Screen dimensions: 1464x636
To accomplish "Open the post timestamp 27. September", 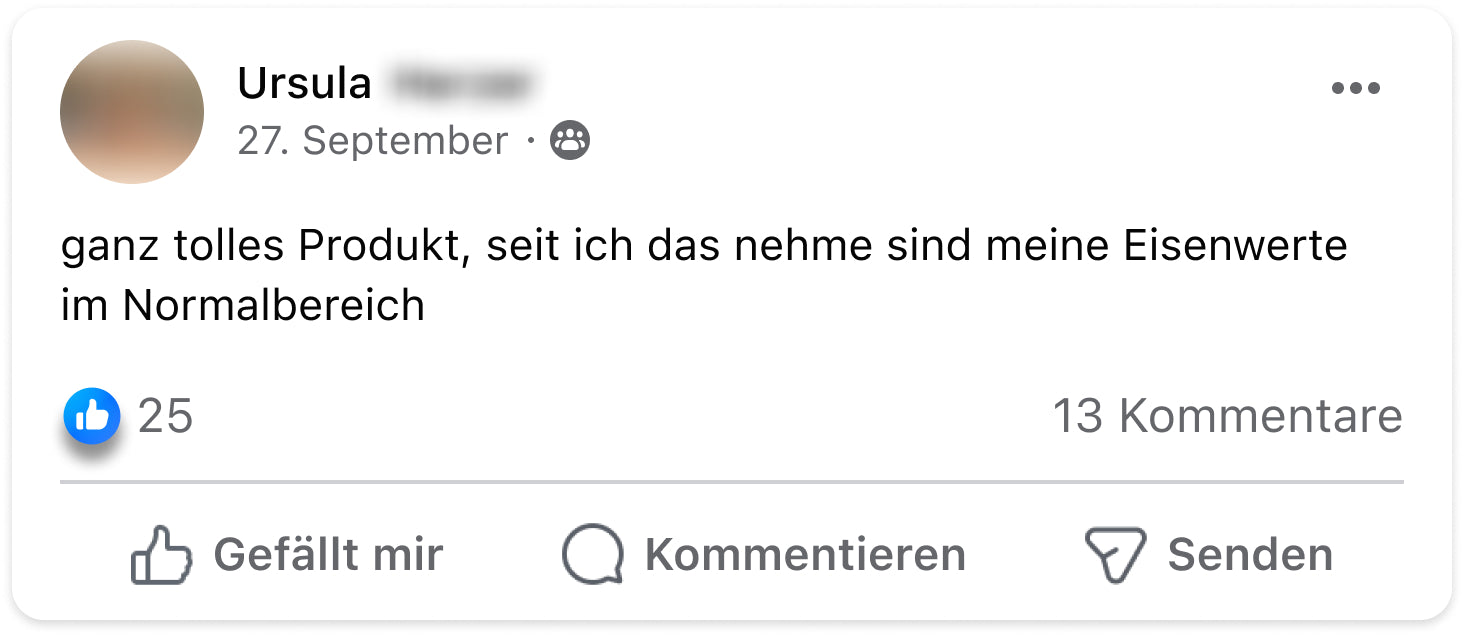I will coord(372,141).
